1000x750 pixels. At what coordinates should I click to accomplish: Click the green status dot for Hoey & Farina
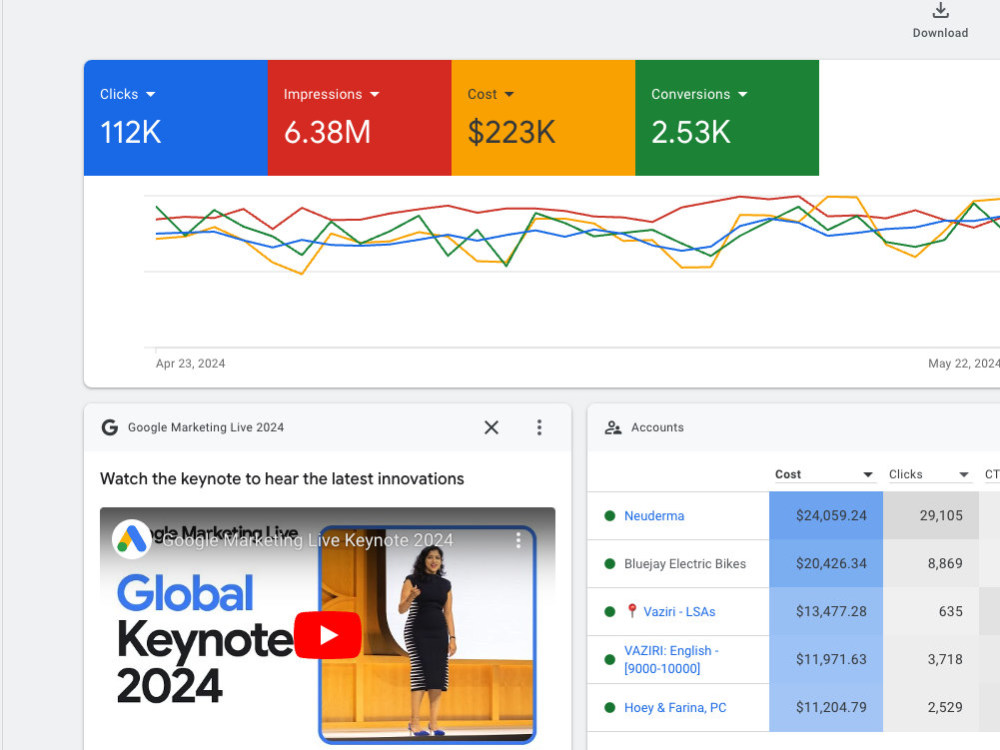click(x=610, y=707)
